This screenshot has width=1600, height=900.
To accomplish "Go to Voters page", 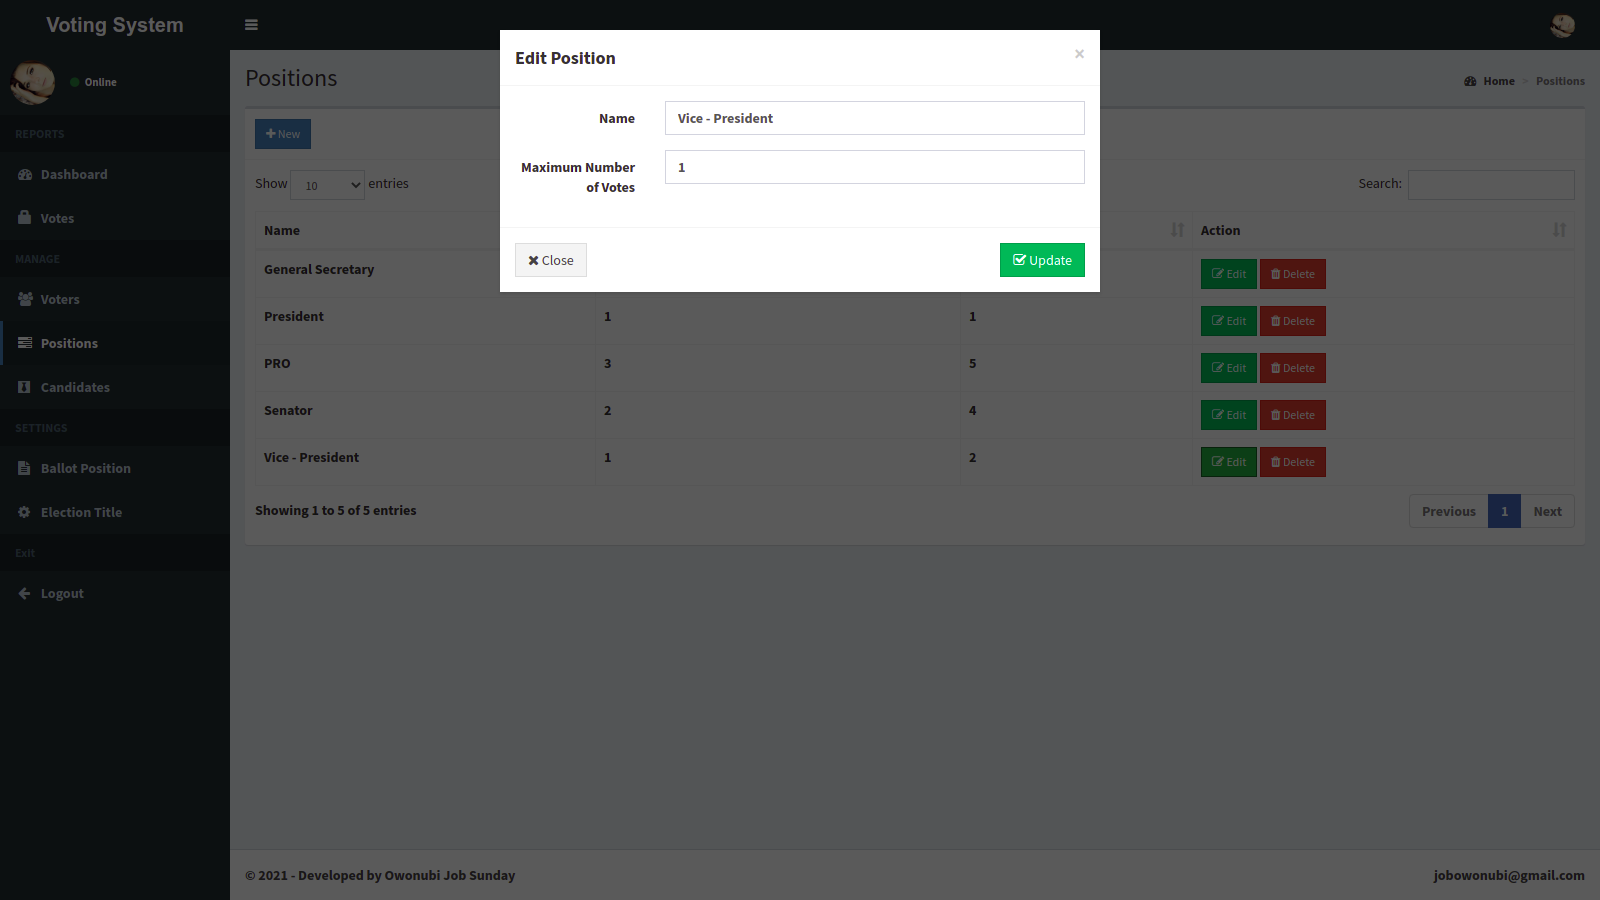I will pos(115,299).
